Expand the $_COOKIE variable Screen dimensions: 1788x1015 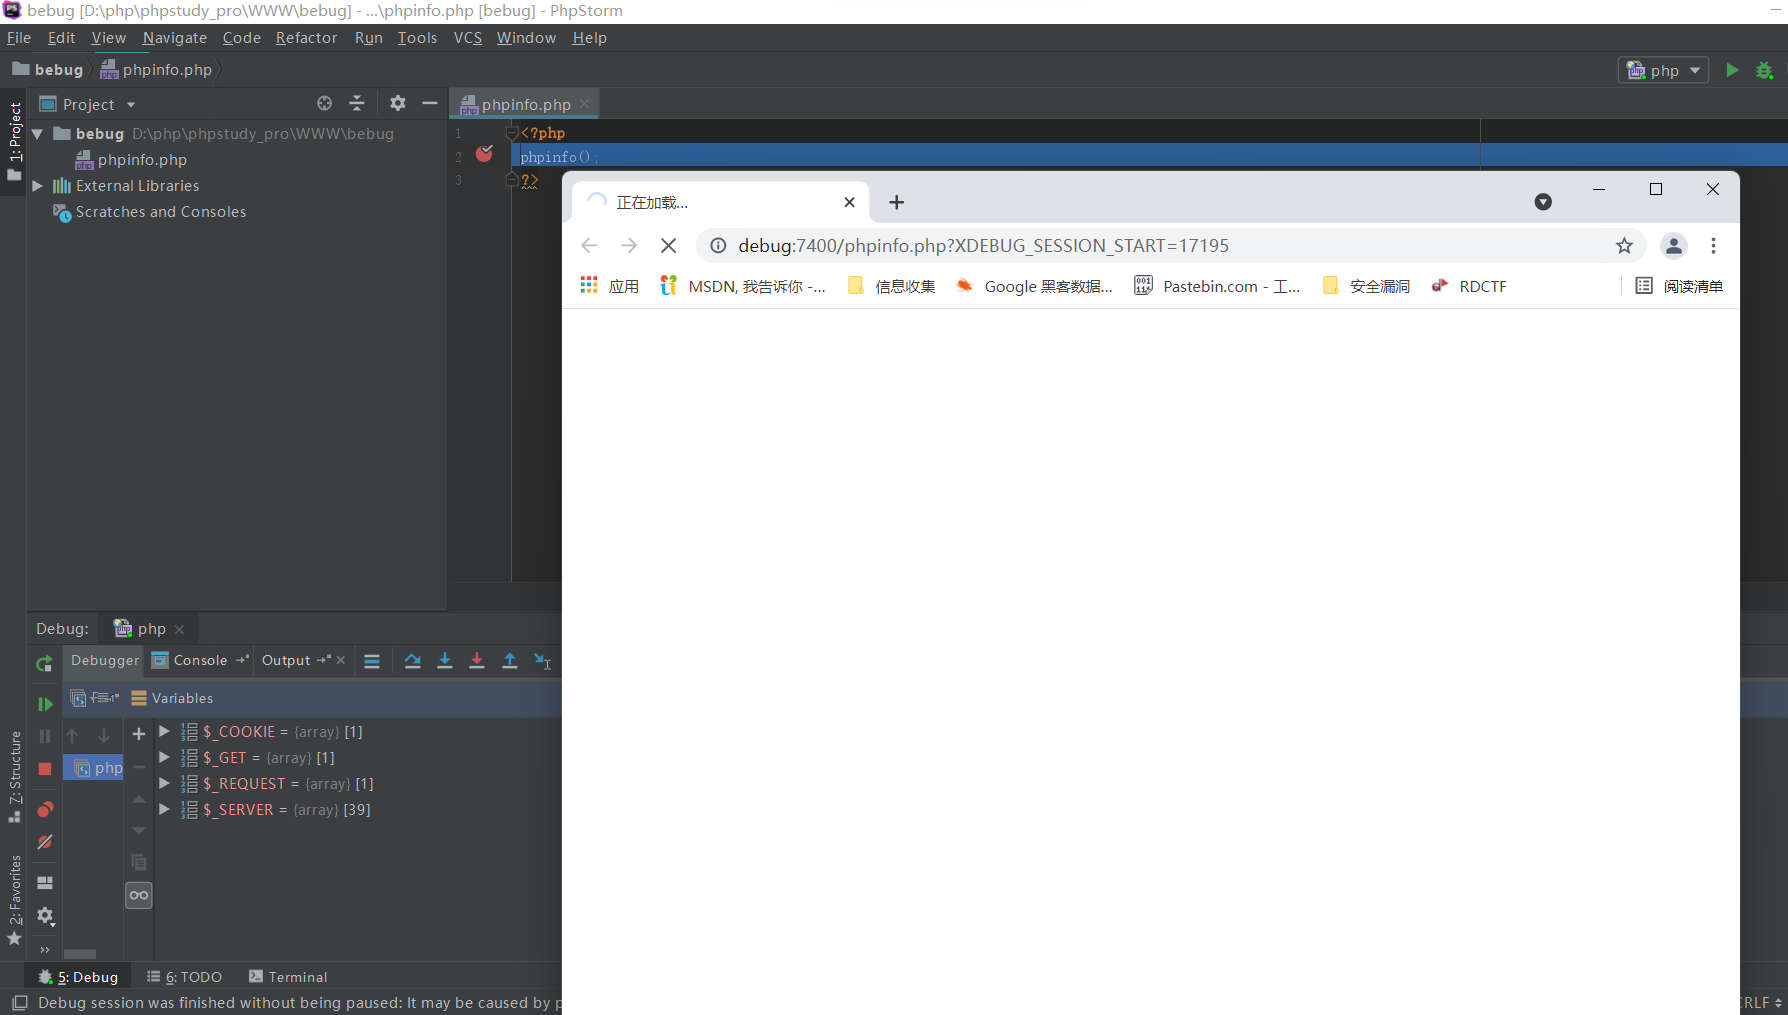point(165,731)
